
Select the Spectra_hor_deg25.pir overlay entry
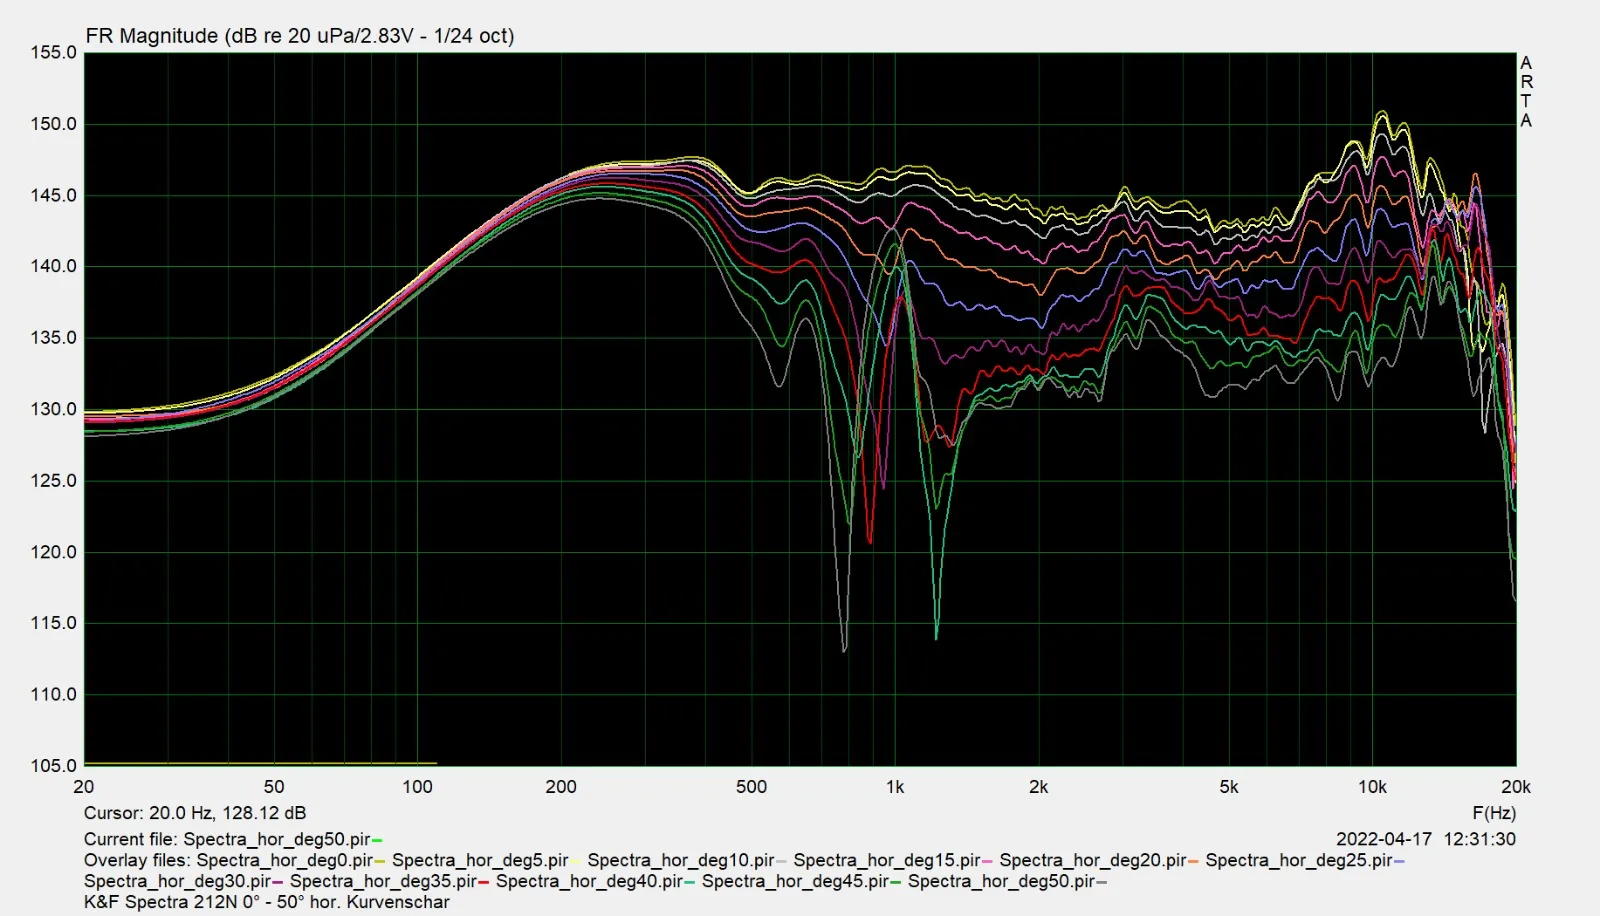[1299, 860]
